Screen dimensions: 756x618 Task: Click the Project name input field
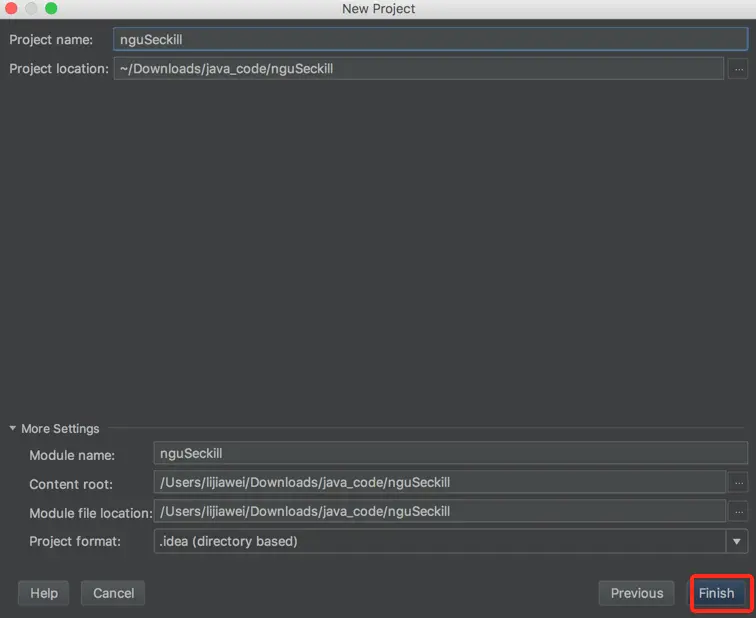430,40
